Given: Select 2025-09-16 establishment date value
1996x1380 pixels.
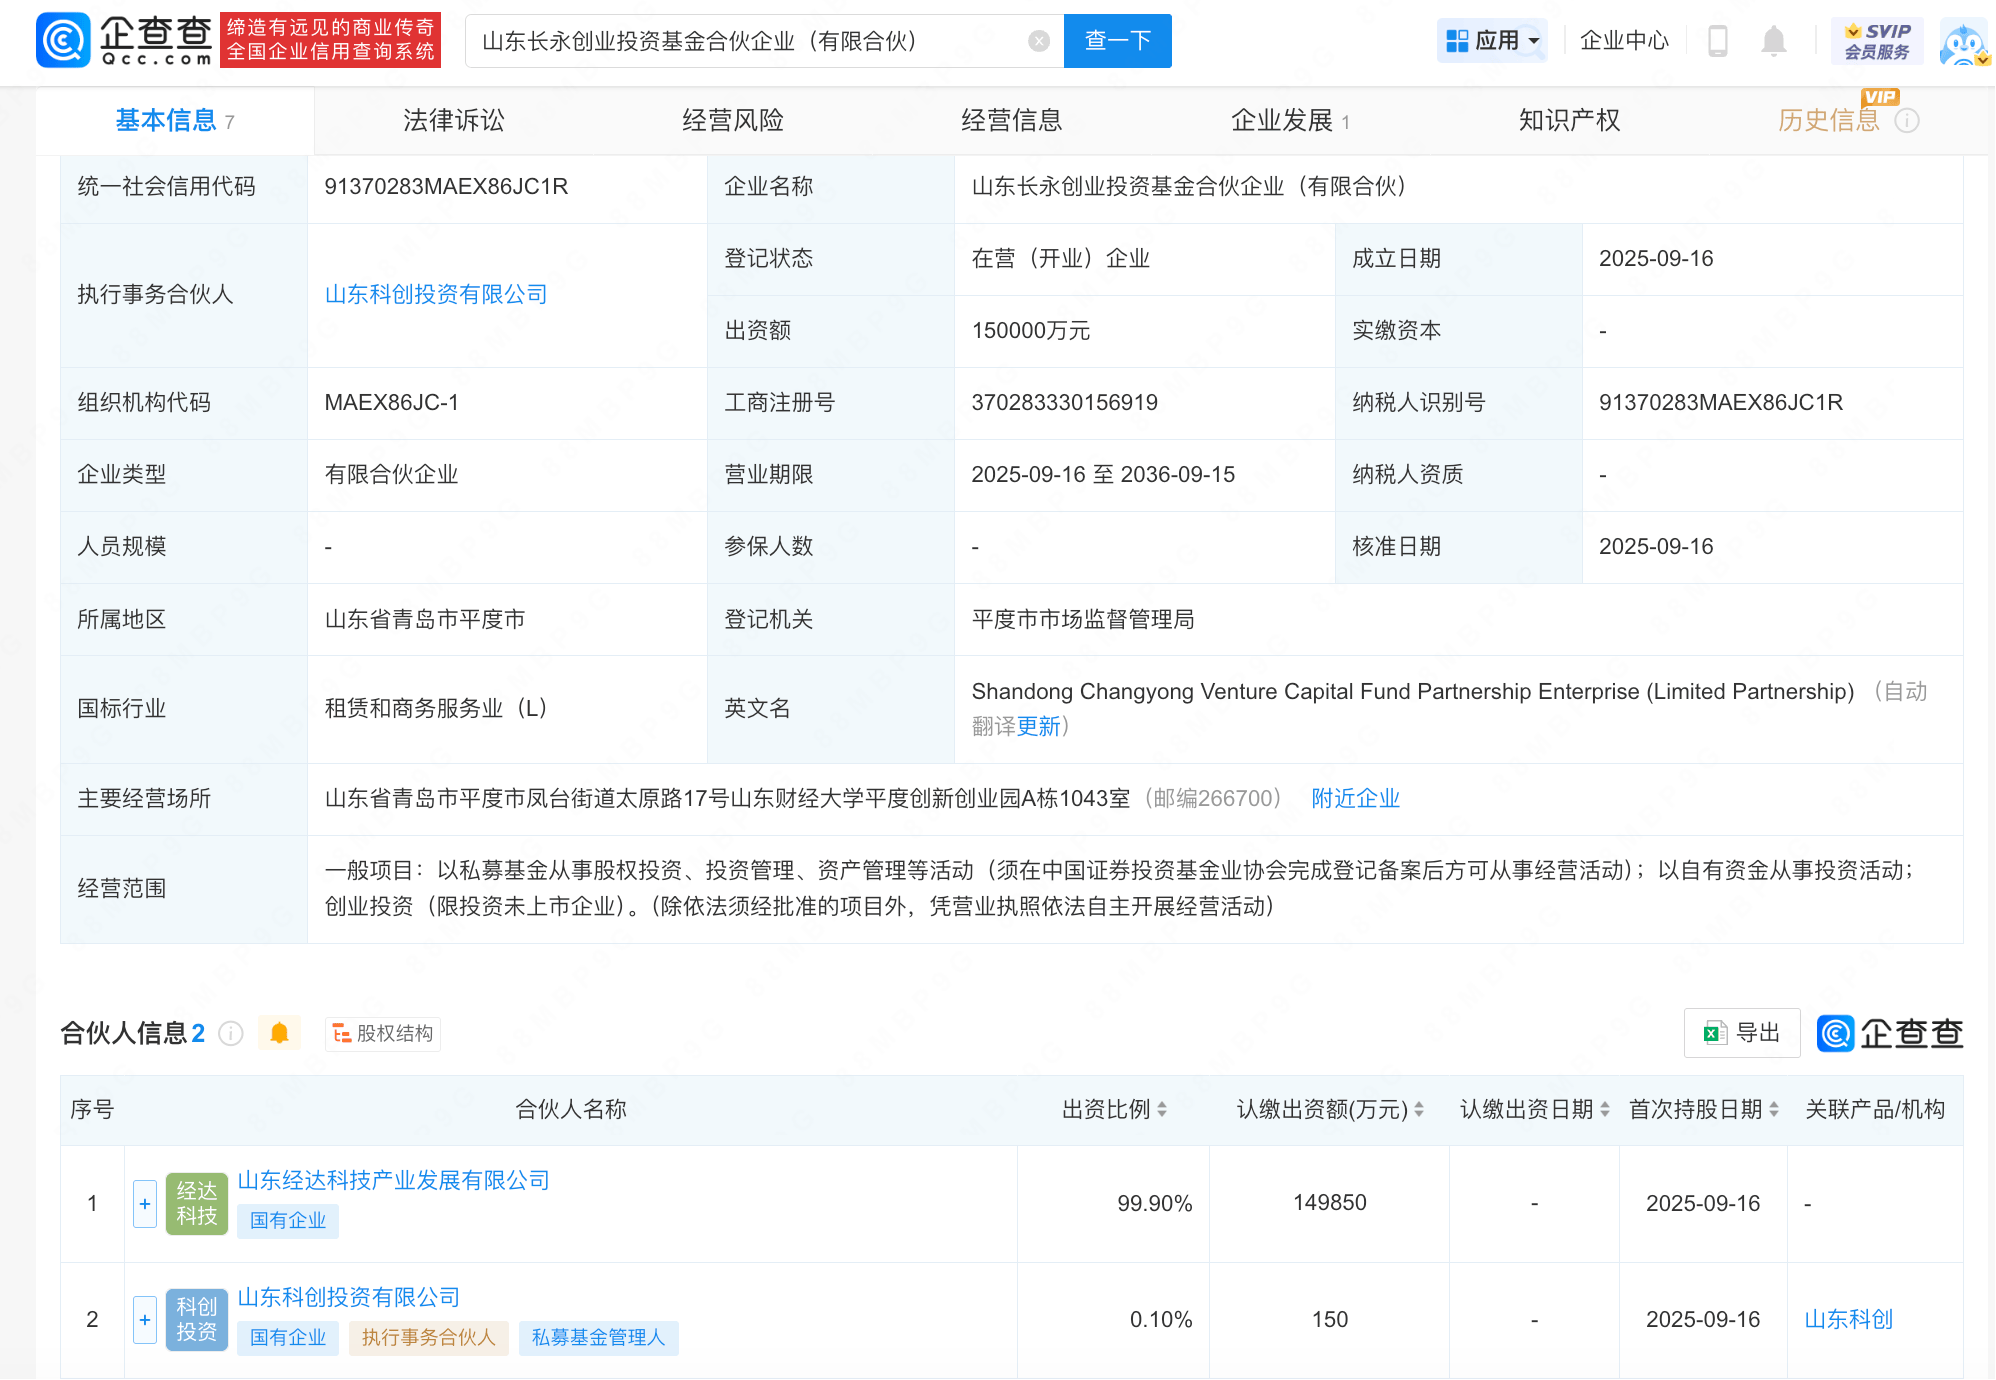Looking at the screenshot, I should pyautogui.click(x=1656, y=258).
